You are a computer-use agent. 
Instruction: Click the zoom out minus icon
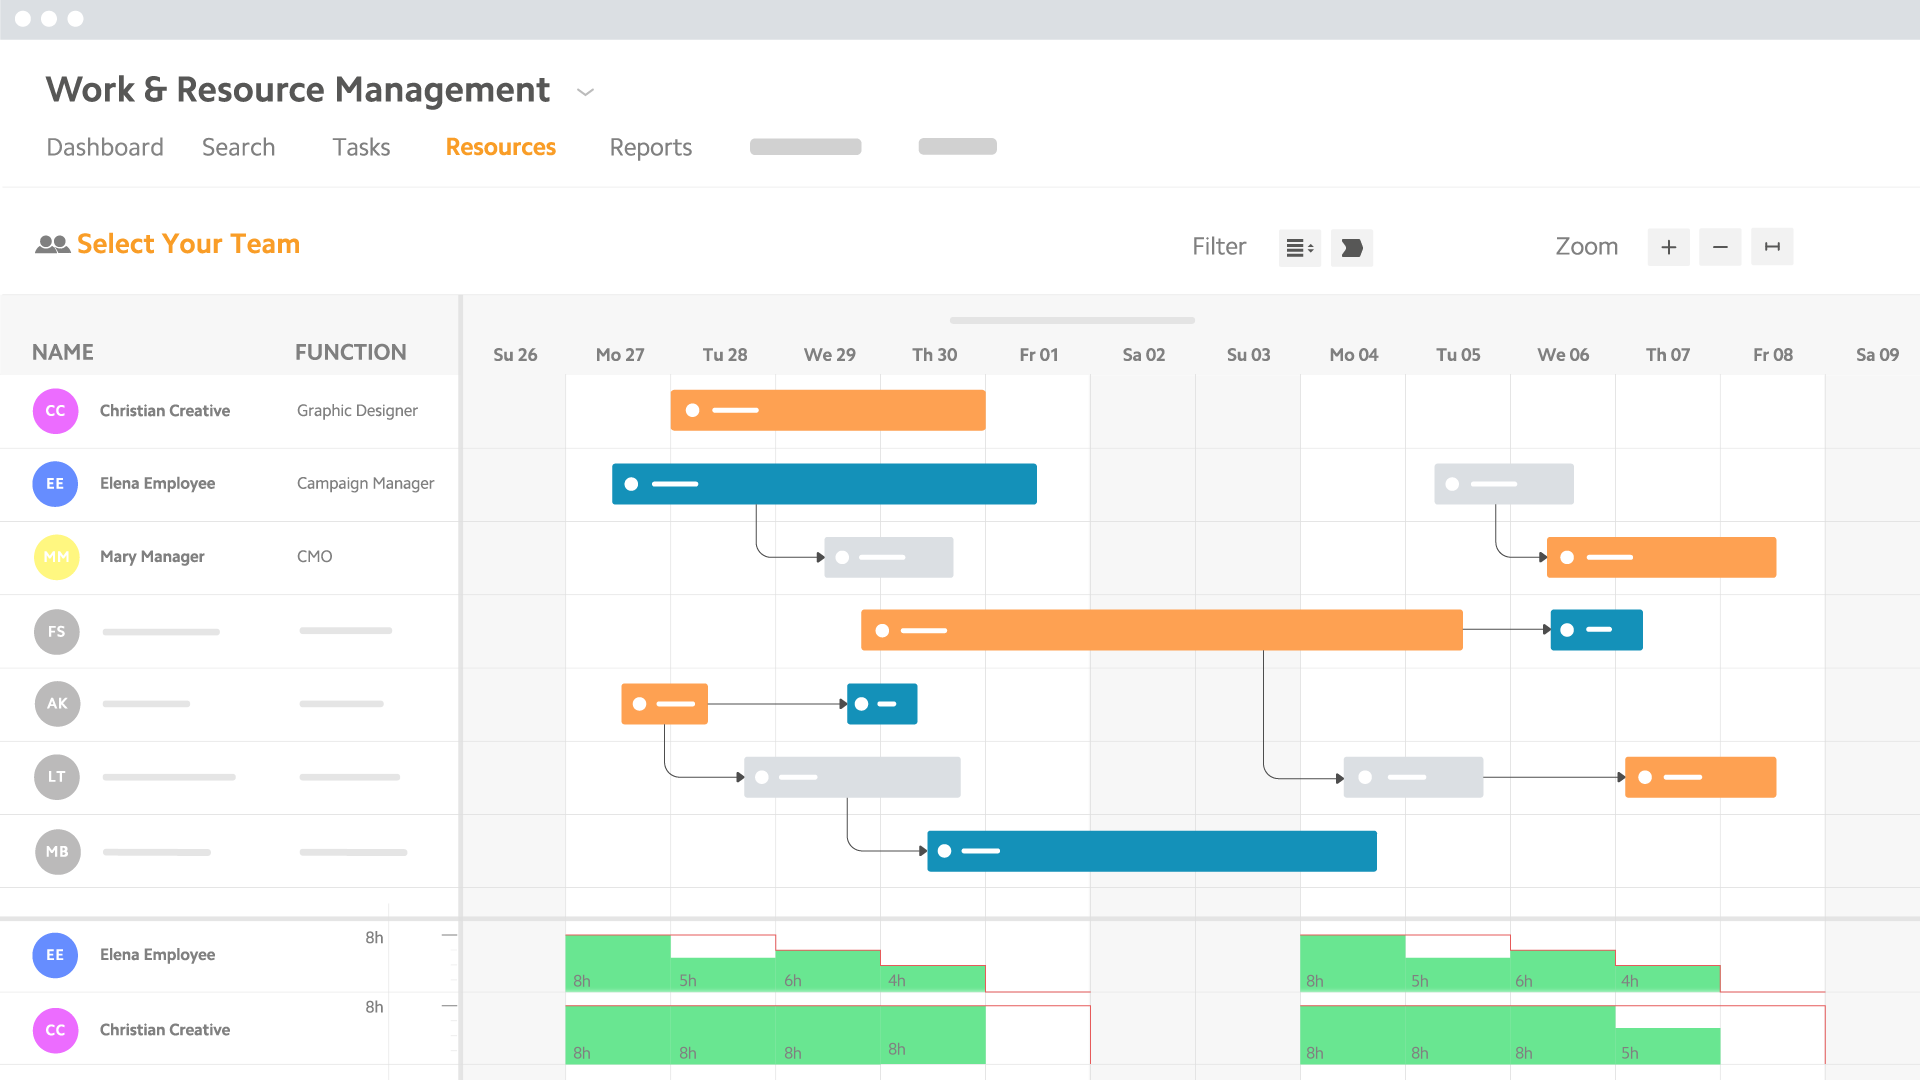[1720, 247]
